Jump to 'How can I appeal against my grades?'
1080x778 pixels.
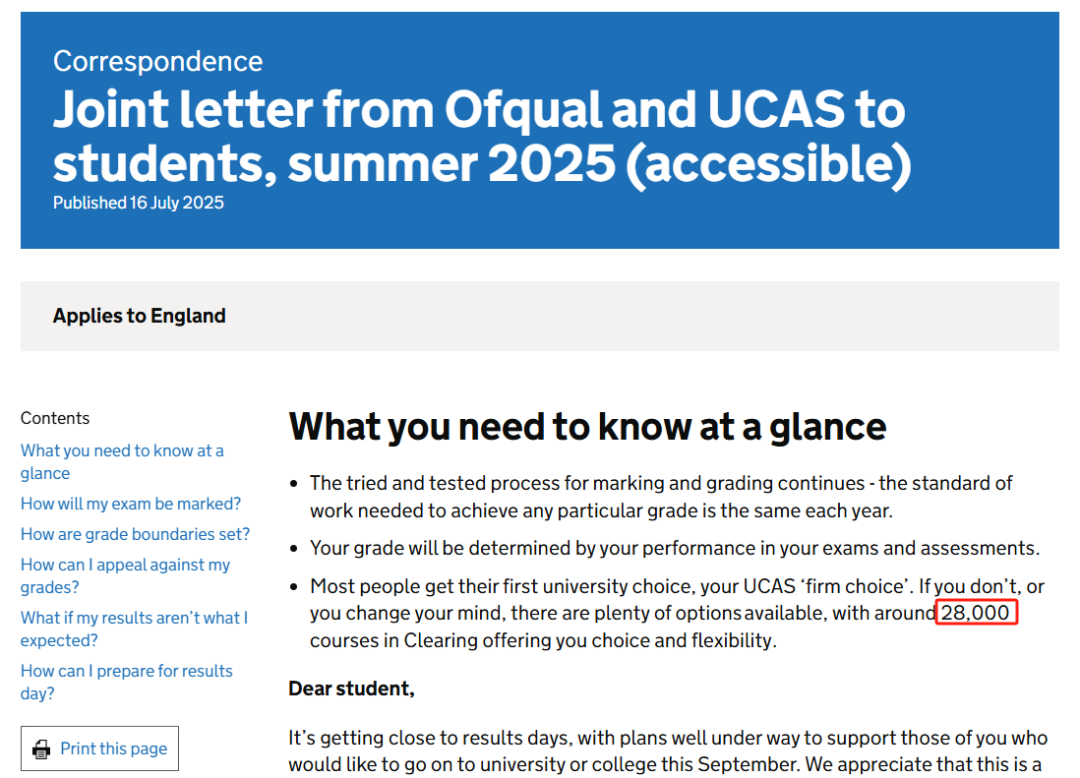tap(125, 576)
